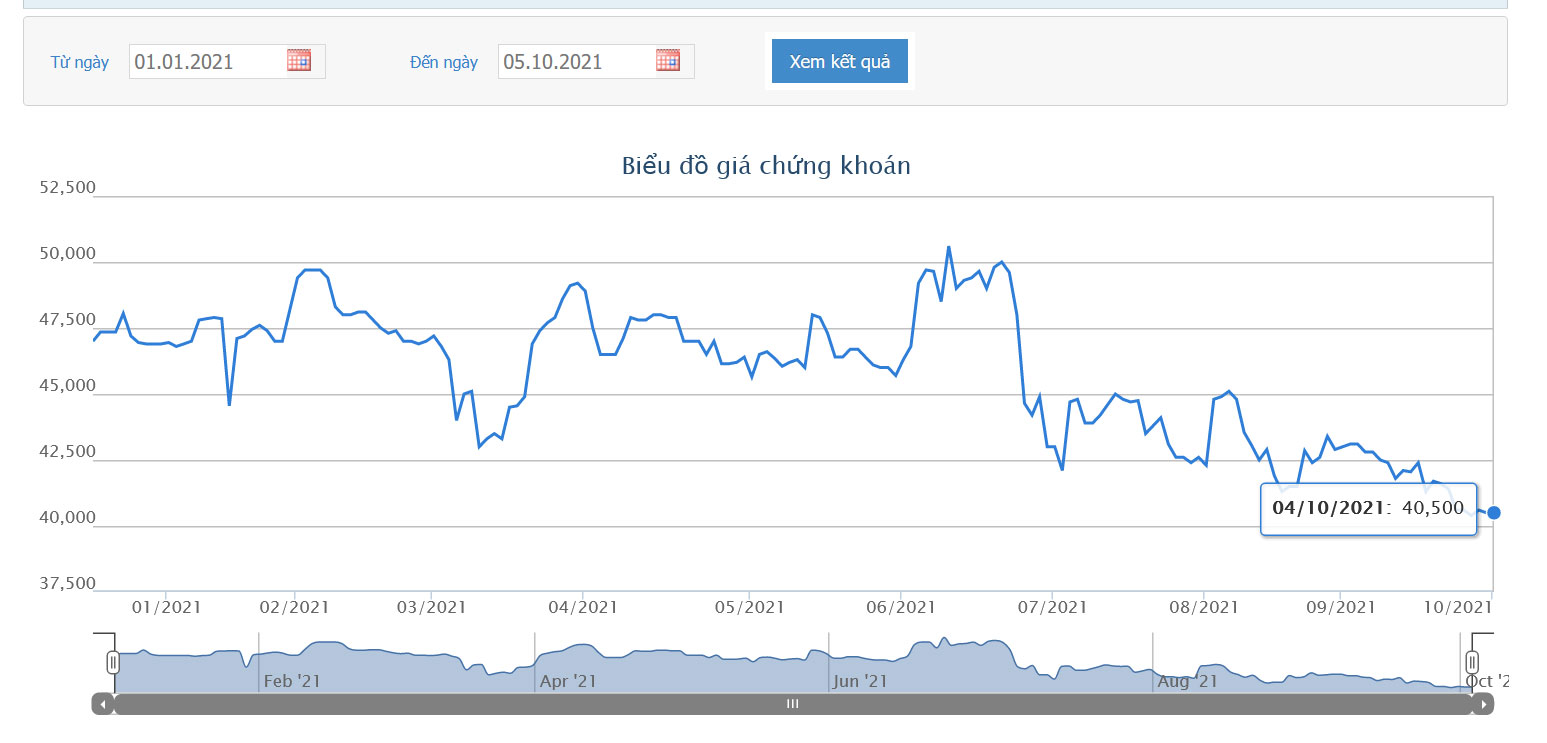The image size is (1547, 743).
Task: Click the horizontal scrollbar grip
Action: tap(793, 704)
